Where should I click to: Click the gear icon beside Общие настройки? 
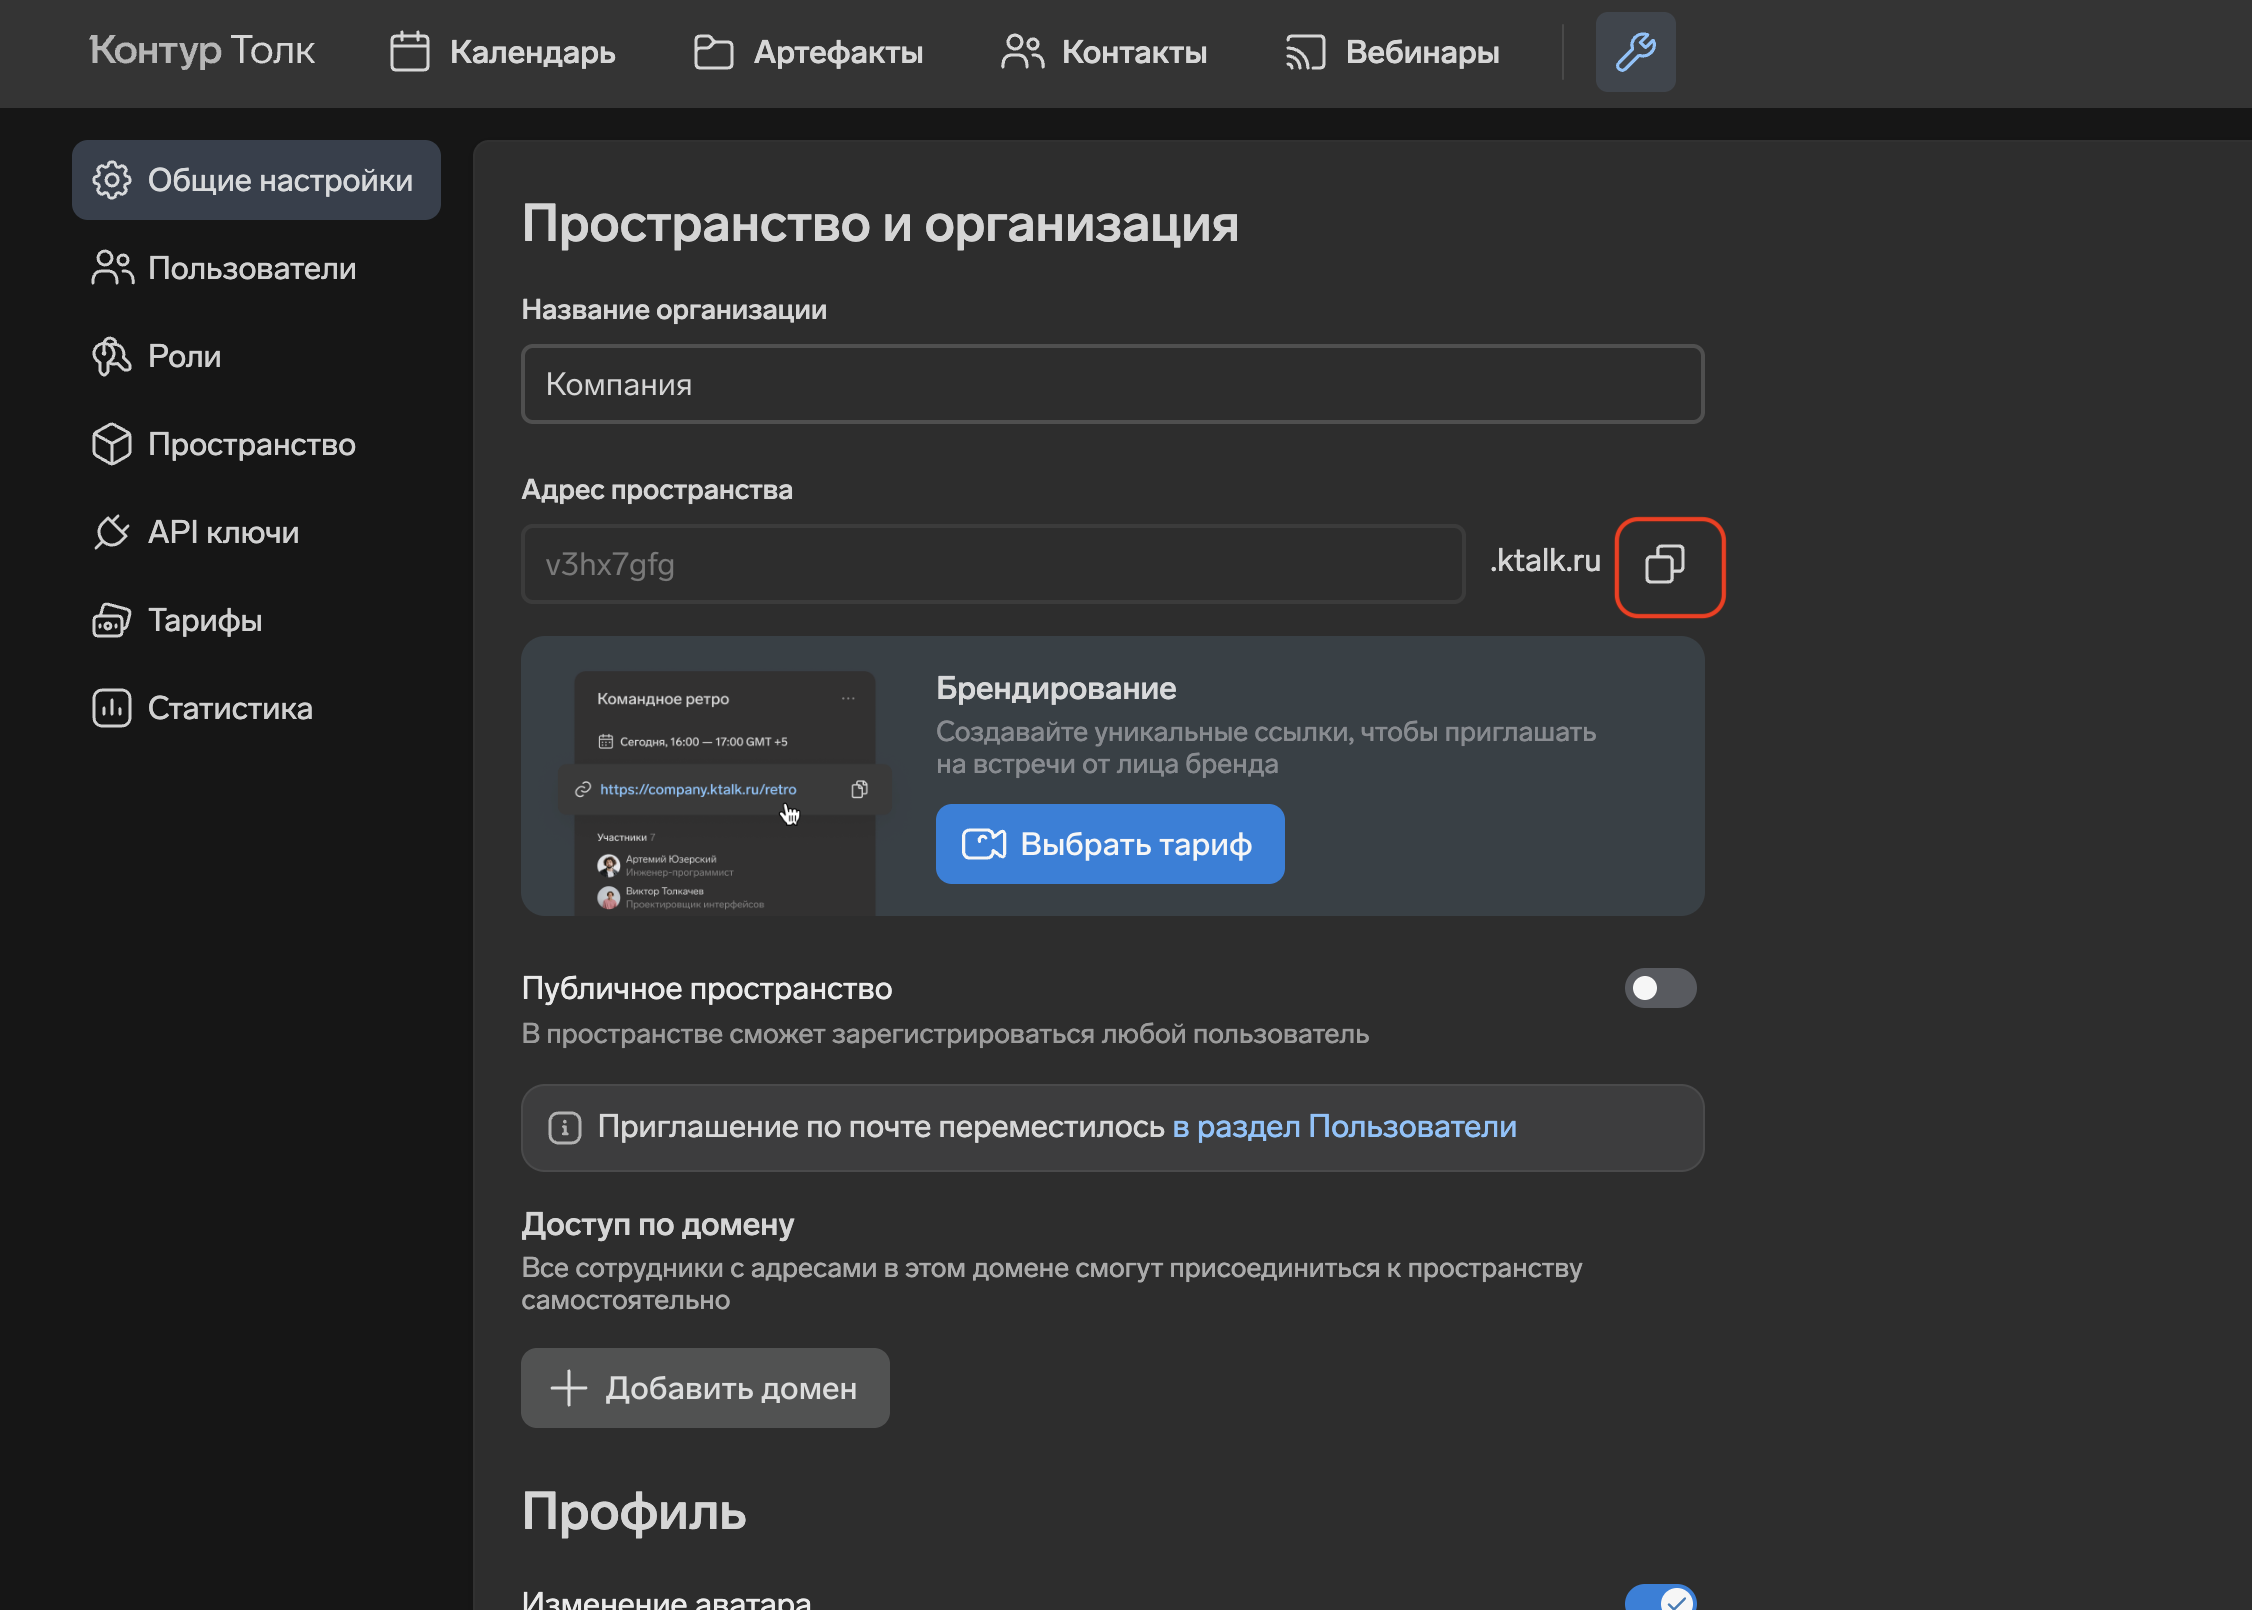(111, 180)
